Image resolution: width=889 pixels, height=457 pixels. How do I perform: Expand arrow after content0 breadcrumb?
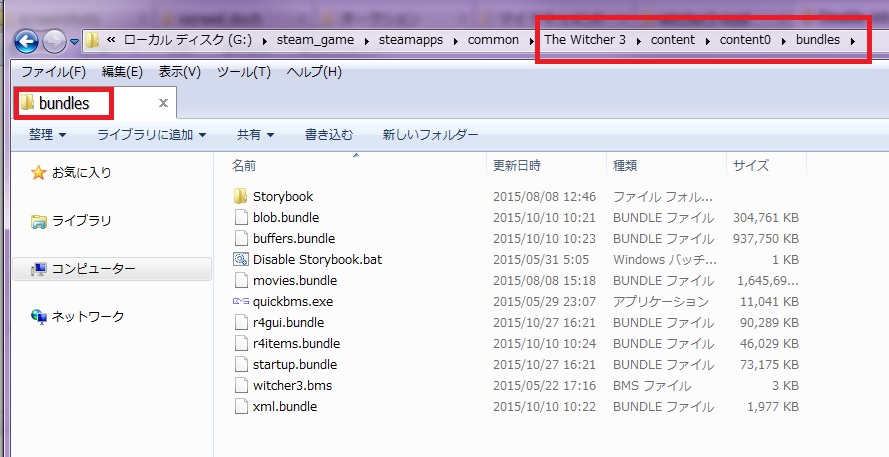[784, 41]
